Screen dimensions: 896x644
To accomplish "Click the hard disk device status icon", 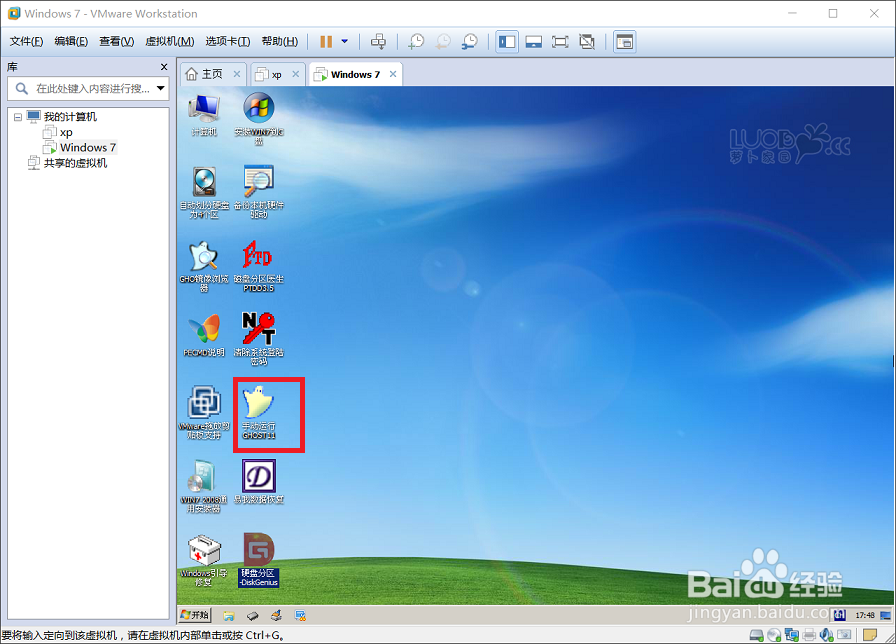I will tap(757, 635).
